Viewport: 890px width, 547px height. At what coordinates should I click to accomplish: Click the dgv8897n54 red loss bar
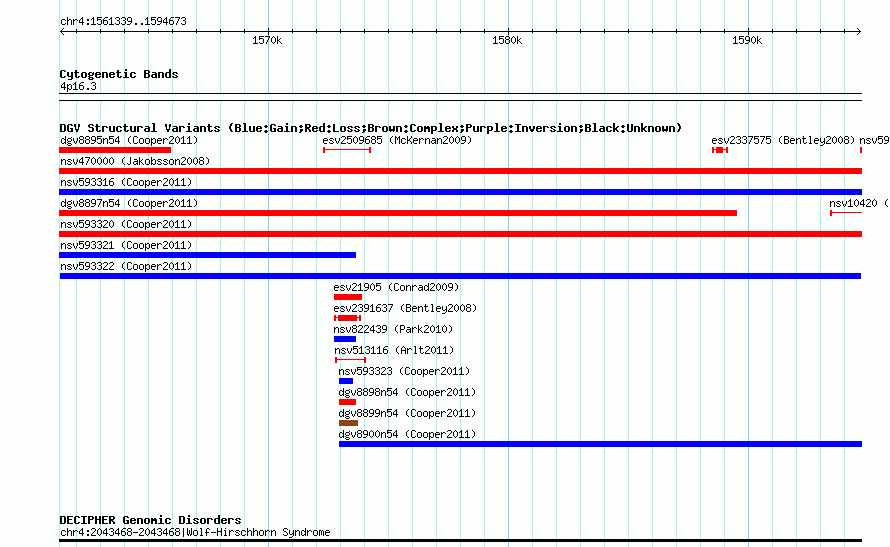(398, 213)
